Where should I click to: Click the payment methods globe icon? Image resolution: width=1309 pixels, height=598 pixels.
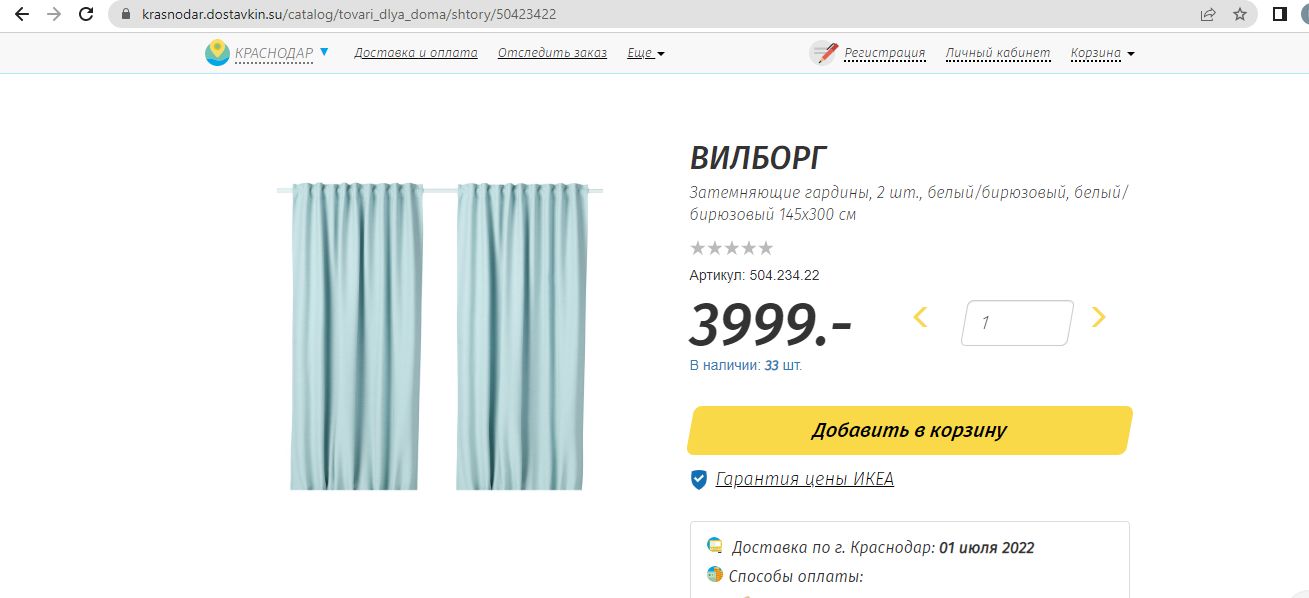714,575
